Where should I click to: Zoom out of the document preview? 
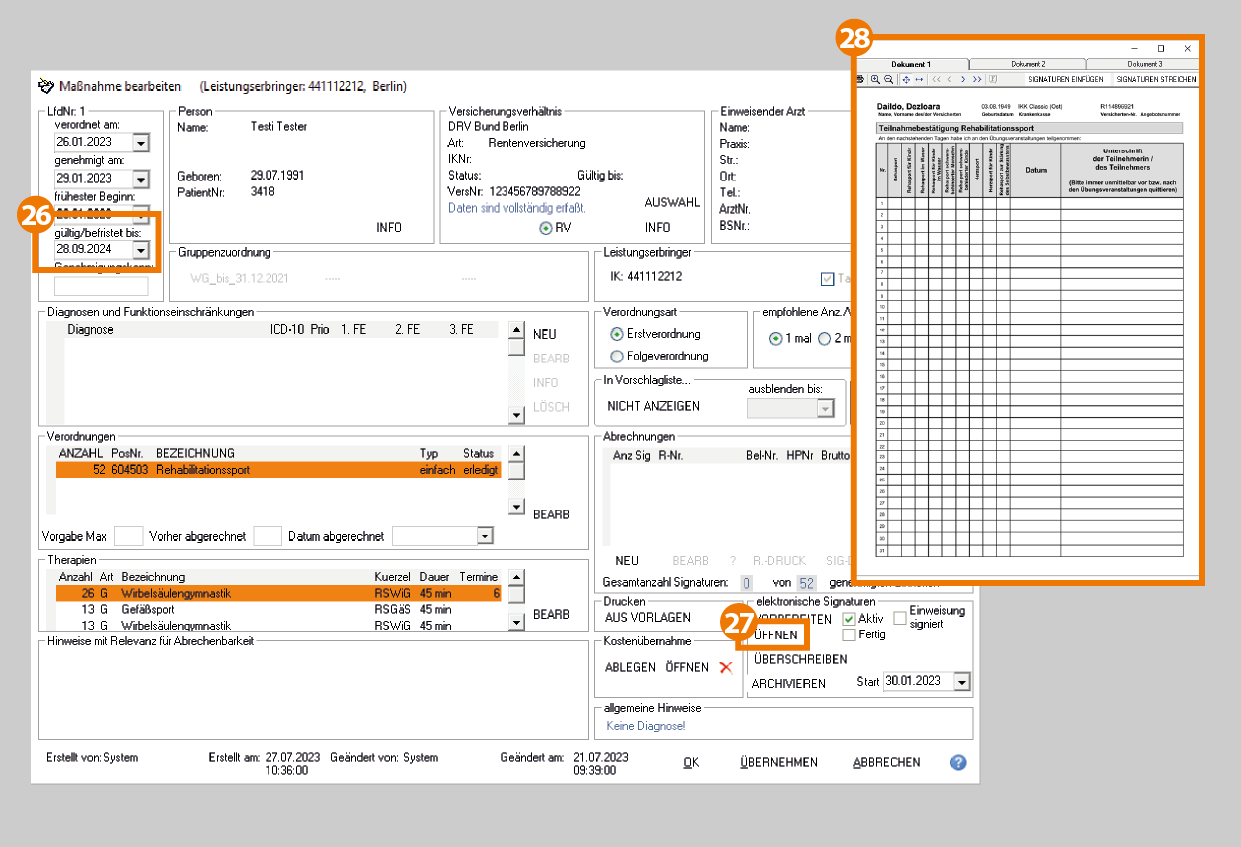click(x=888, y=79)
